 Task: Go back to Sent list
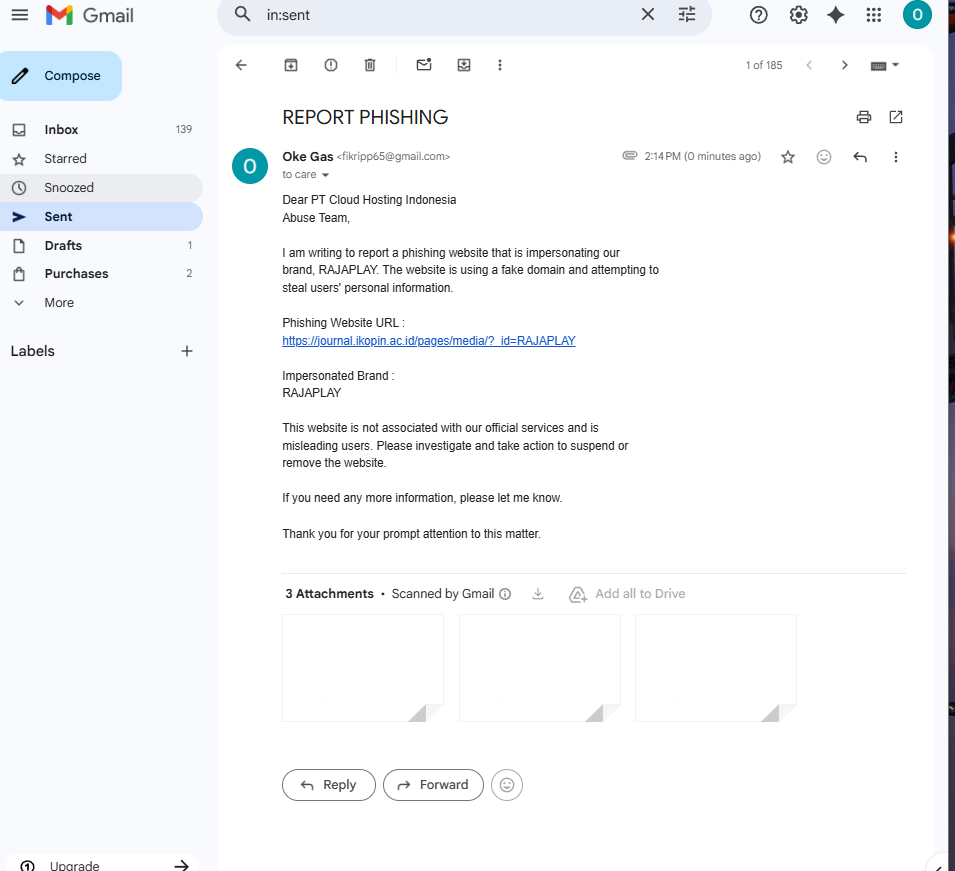pyautogui.click(x=241, y=65)
